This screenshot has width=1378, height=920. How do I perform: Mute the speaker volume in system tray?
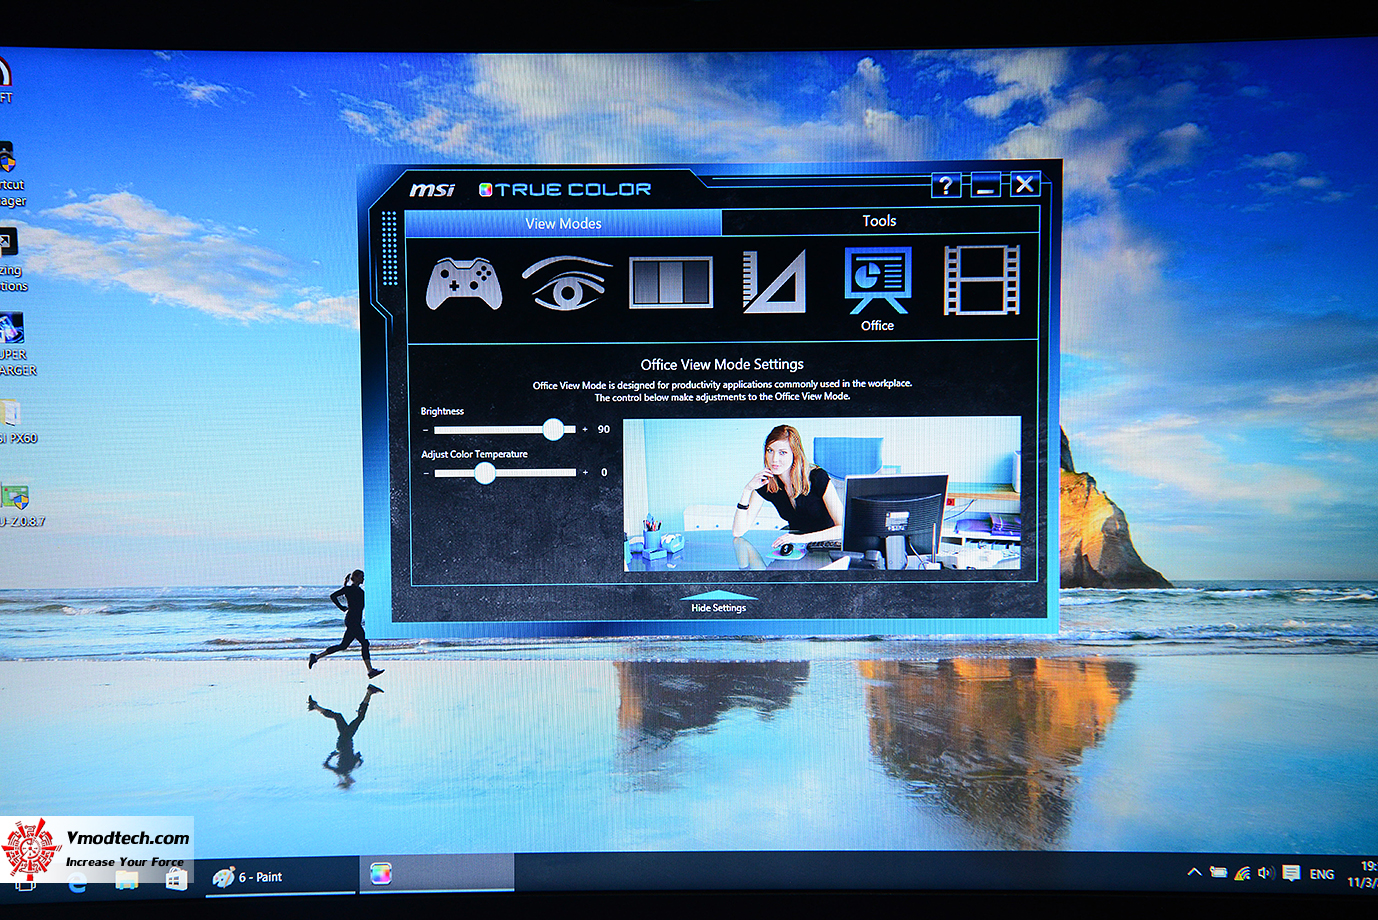tap(1264, 872)
